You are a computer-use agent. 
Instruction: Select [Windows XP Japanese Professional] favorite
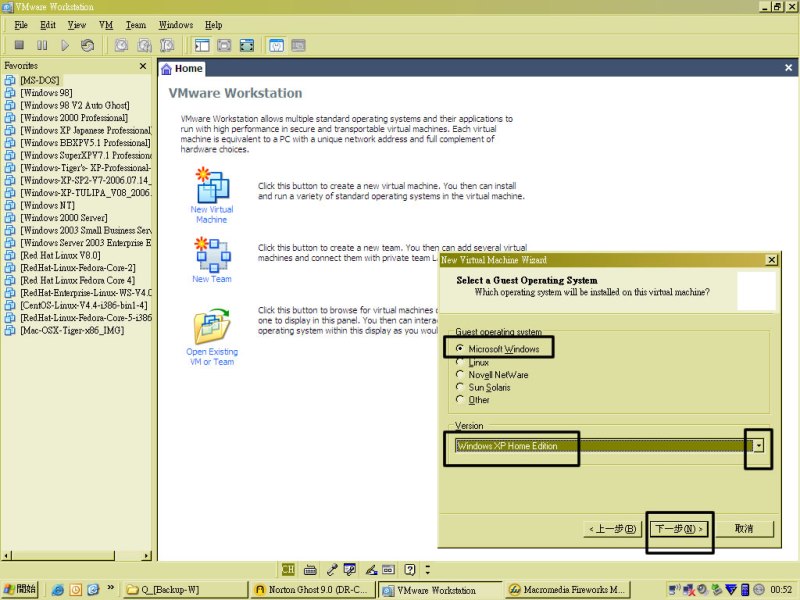pyautogui.click(x=85, y=130)
